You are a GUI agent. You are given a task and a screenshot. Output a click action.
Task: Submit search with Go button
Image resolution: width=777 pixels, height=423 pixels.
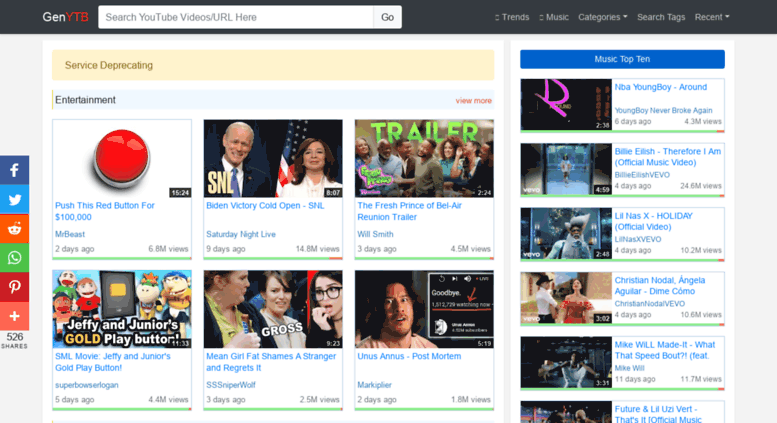click(x=387, y=17)
